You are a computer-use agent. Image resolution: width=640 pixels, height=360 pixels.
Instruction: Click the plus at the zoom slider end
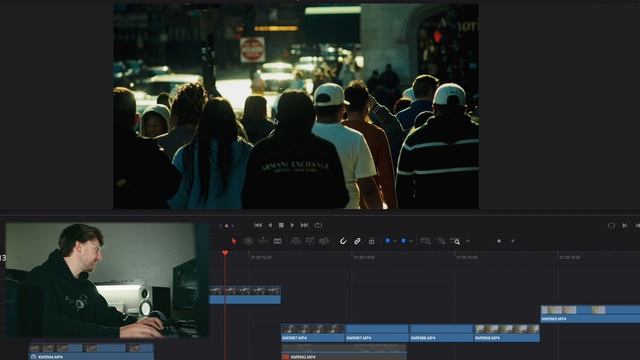513,241
